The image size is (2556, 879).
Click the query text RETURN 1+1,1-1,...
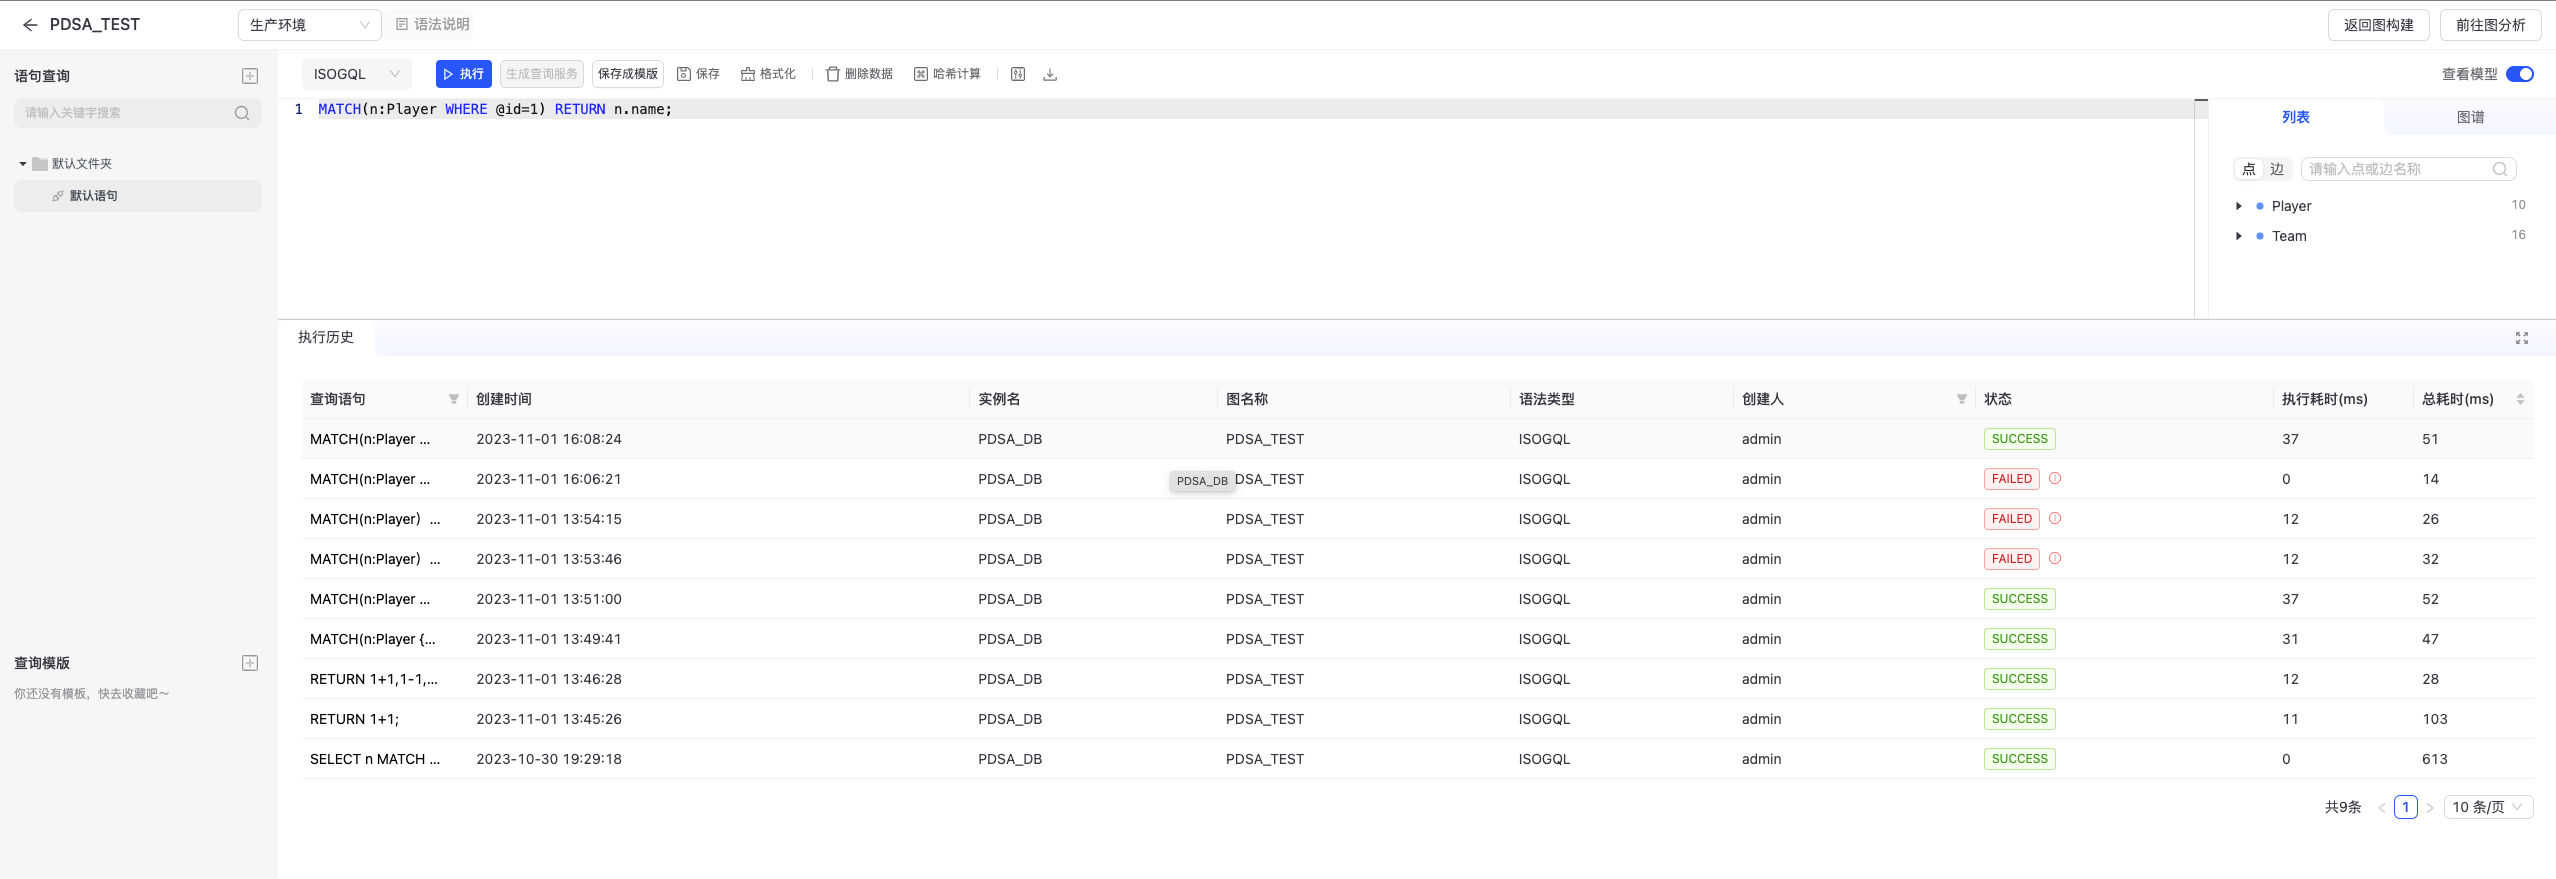click(374, 679)
